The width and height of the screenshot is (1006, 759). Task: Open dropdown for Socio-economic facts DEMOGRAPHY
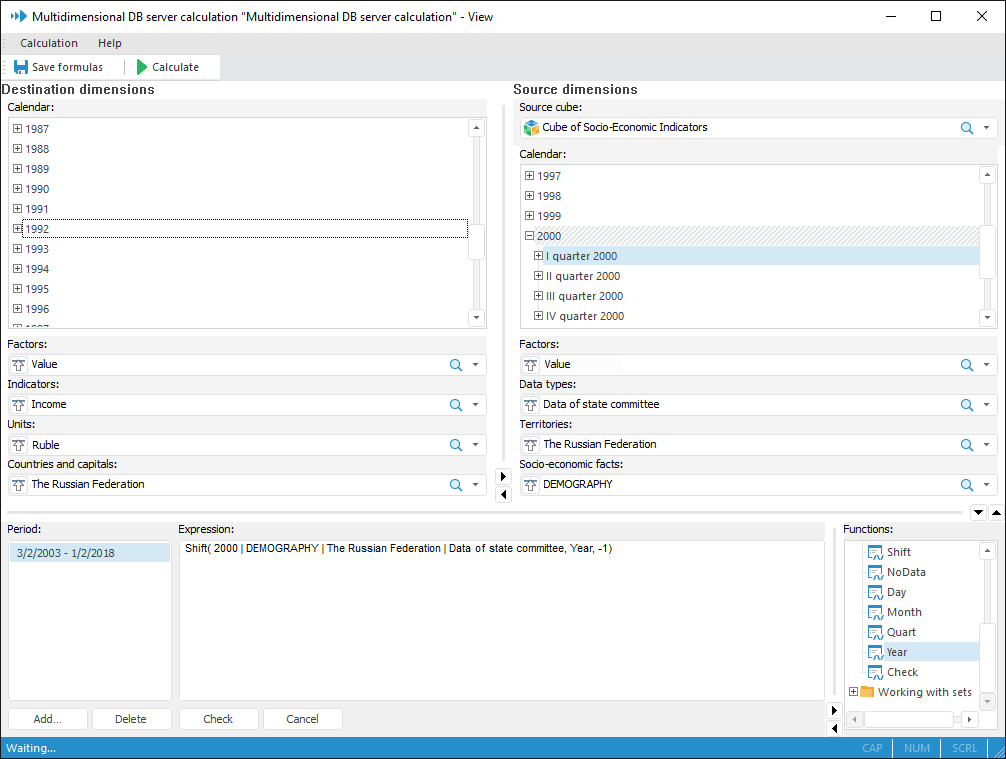point(986,485)
